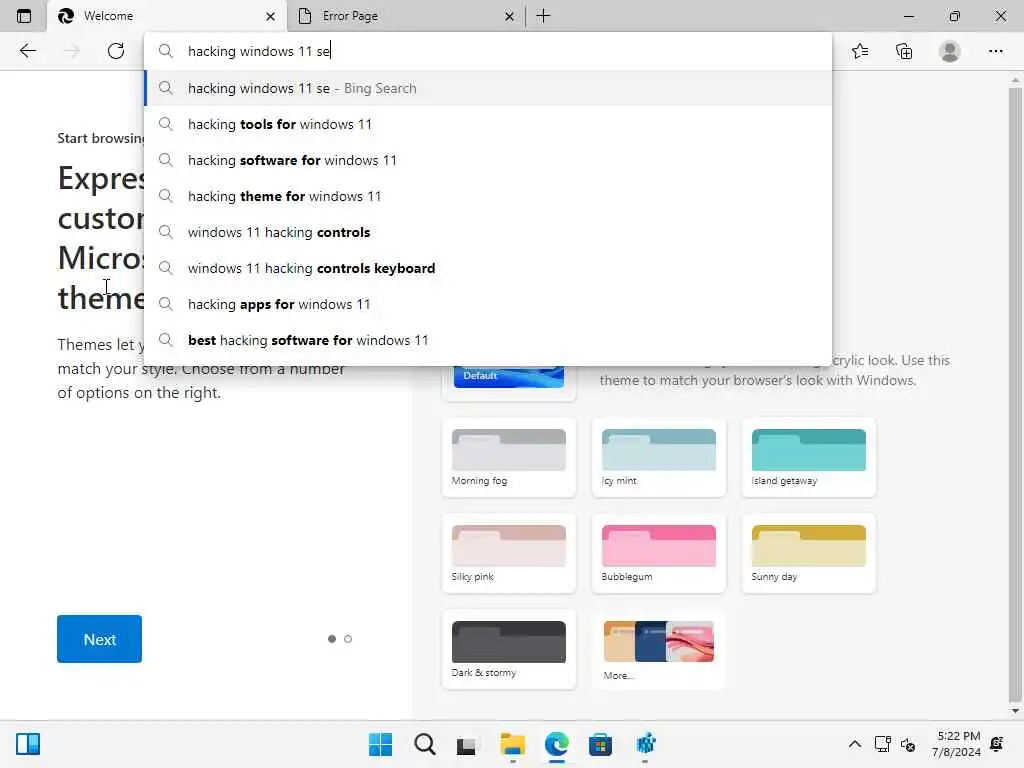
Task: Open the taskbar clock and date
Action: click(957, 744)
